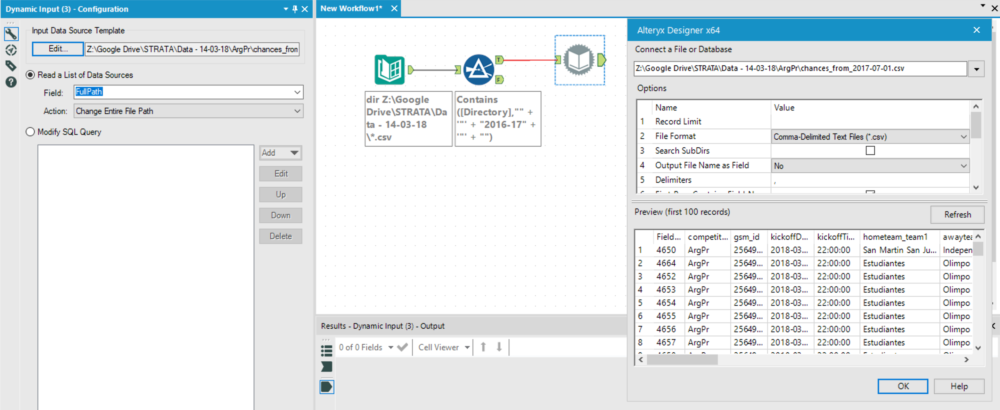Click the competit... column header
The image size is (1000, 410).
click(708, 237)
